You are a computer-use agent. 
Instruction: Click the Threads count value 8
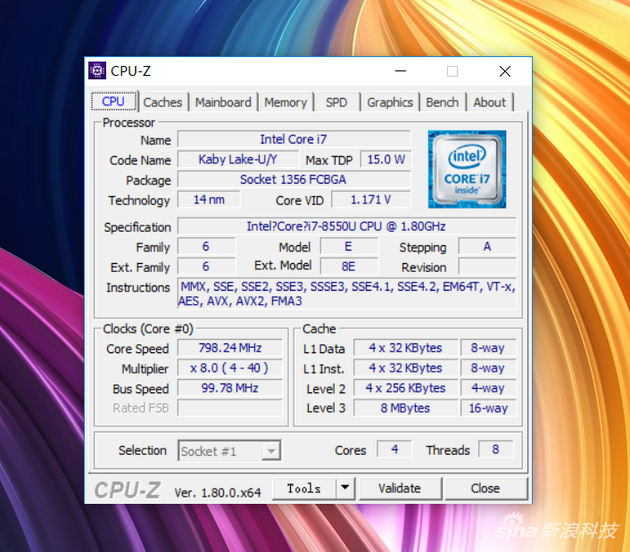coord(495,449)
